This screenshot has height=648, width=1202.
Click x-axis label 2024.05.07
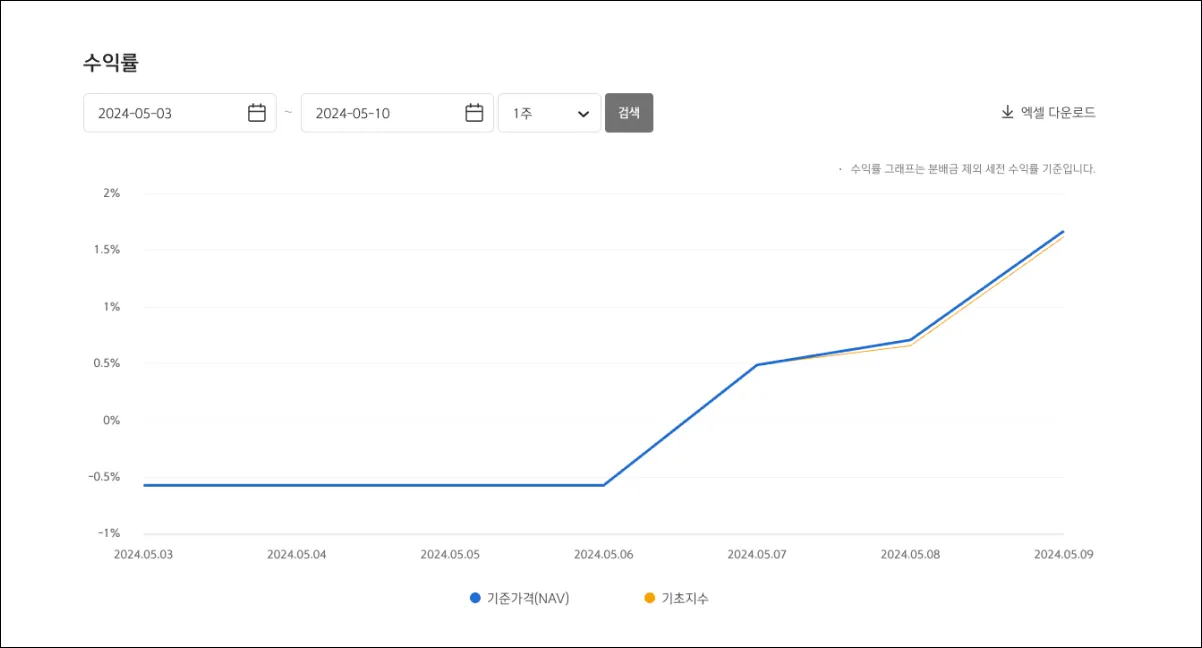tap(757, 553)
